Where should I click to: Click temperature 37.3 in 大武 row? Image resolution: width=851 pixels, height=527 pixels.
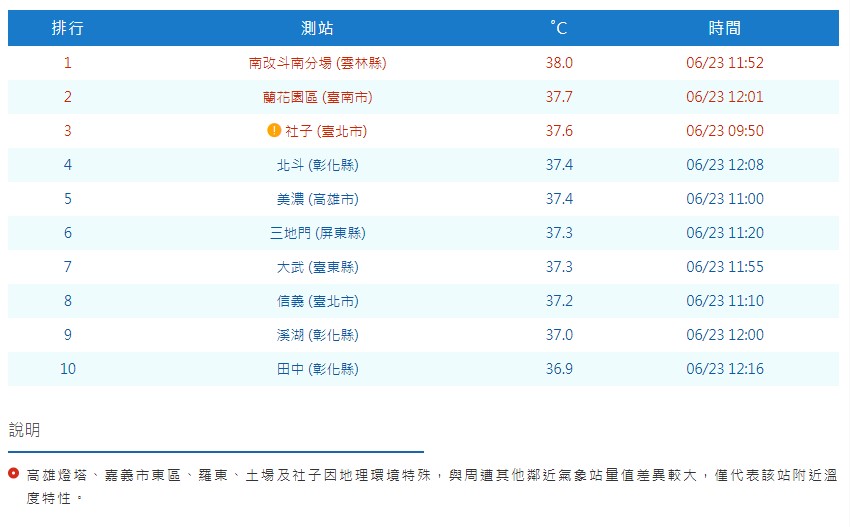(x=559, y=266)
